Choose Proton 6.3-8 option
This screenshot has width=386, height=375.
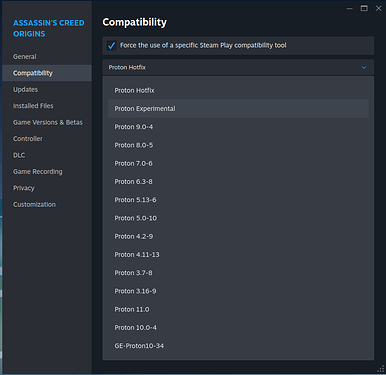pyautogui.click(x=238, y=182)
